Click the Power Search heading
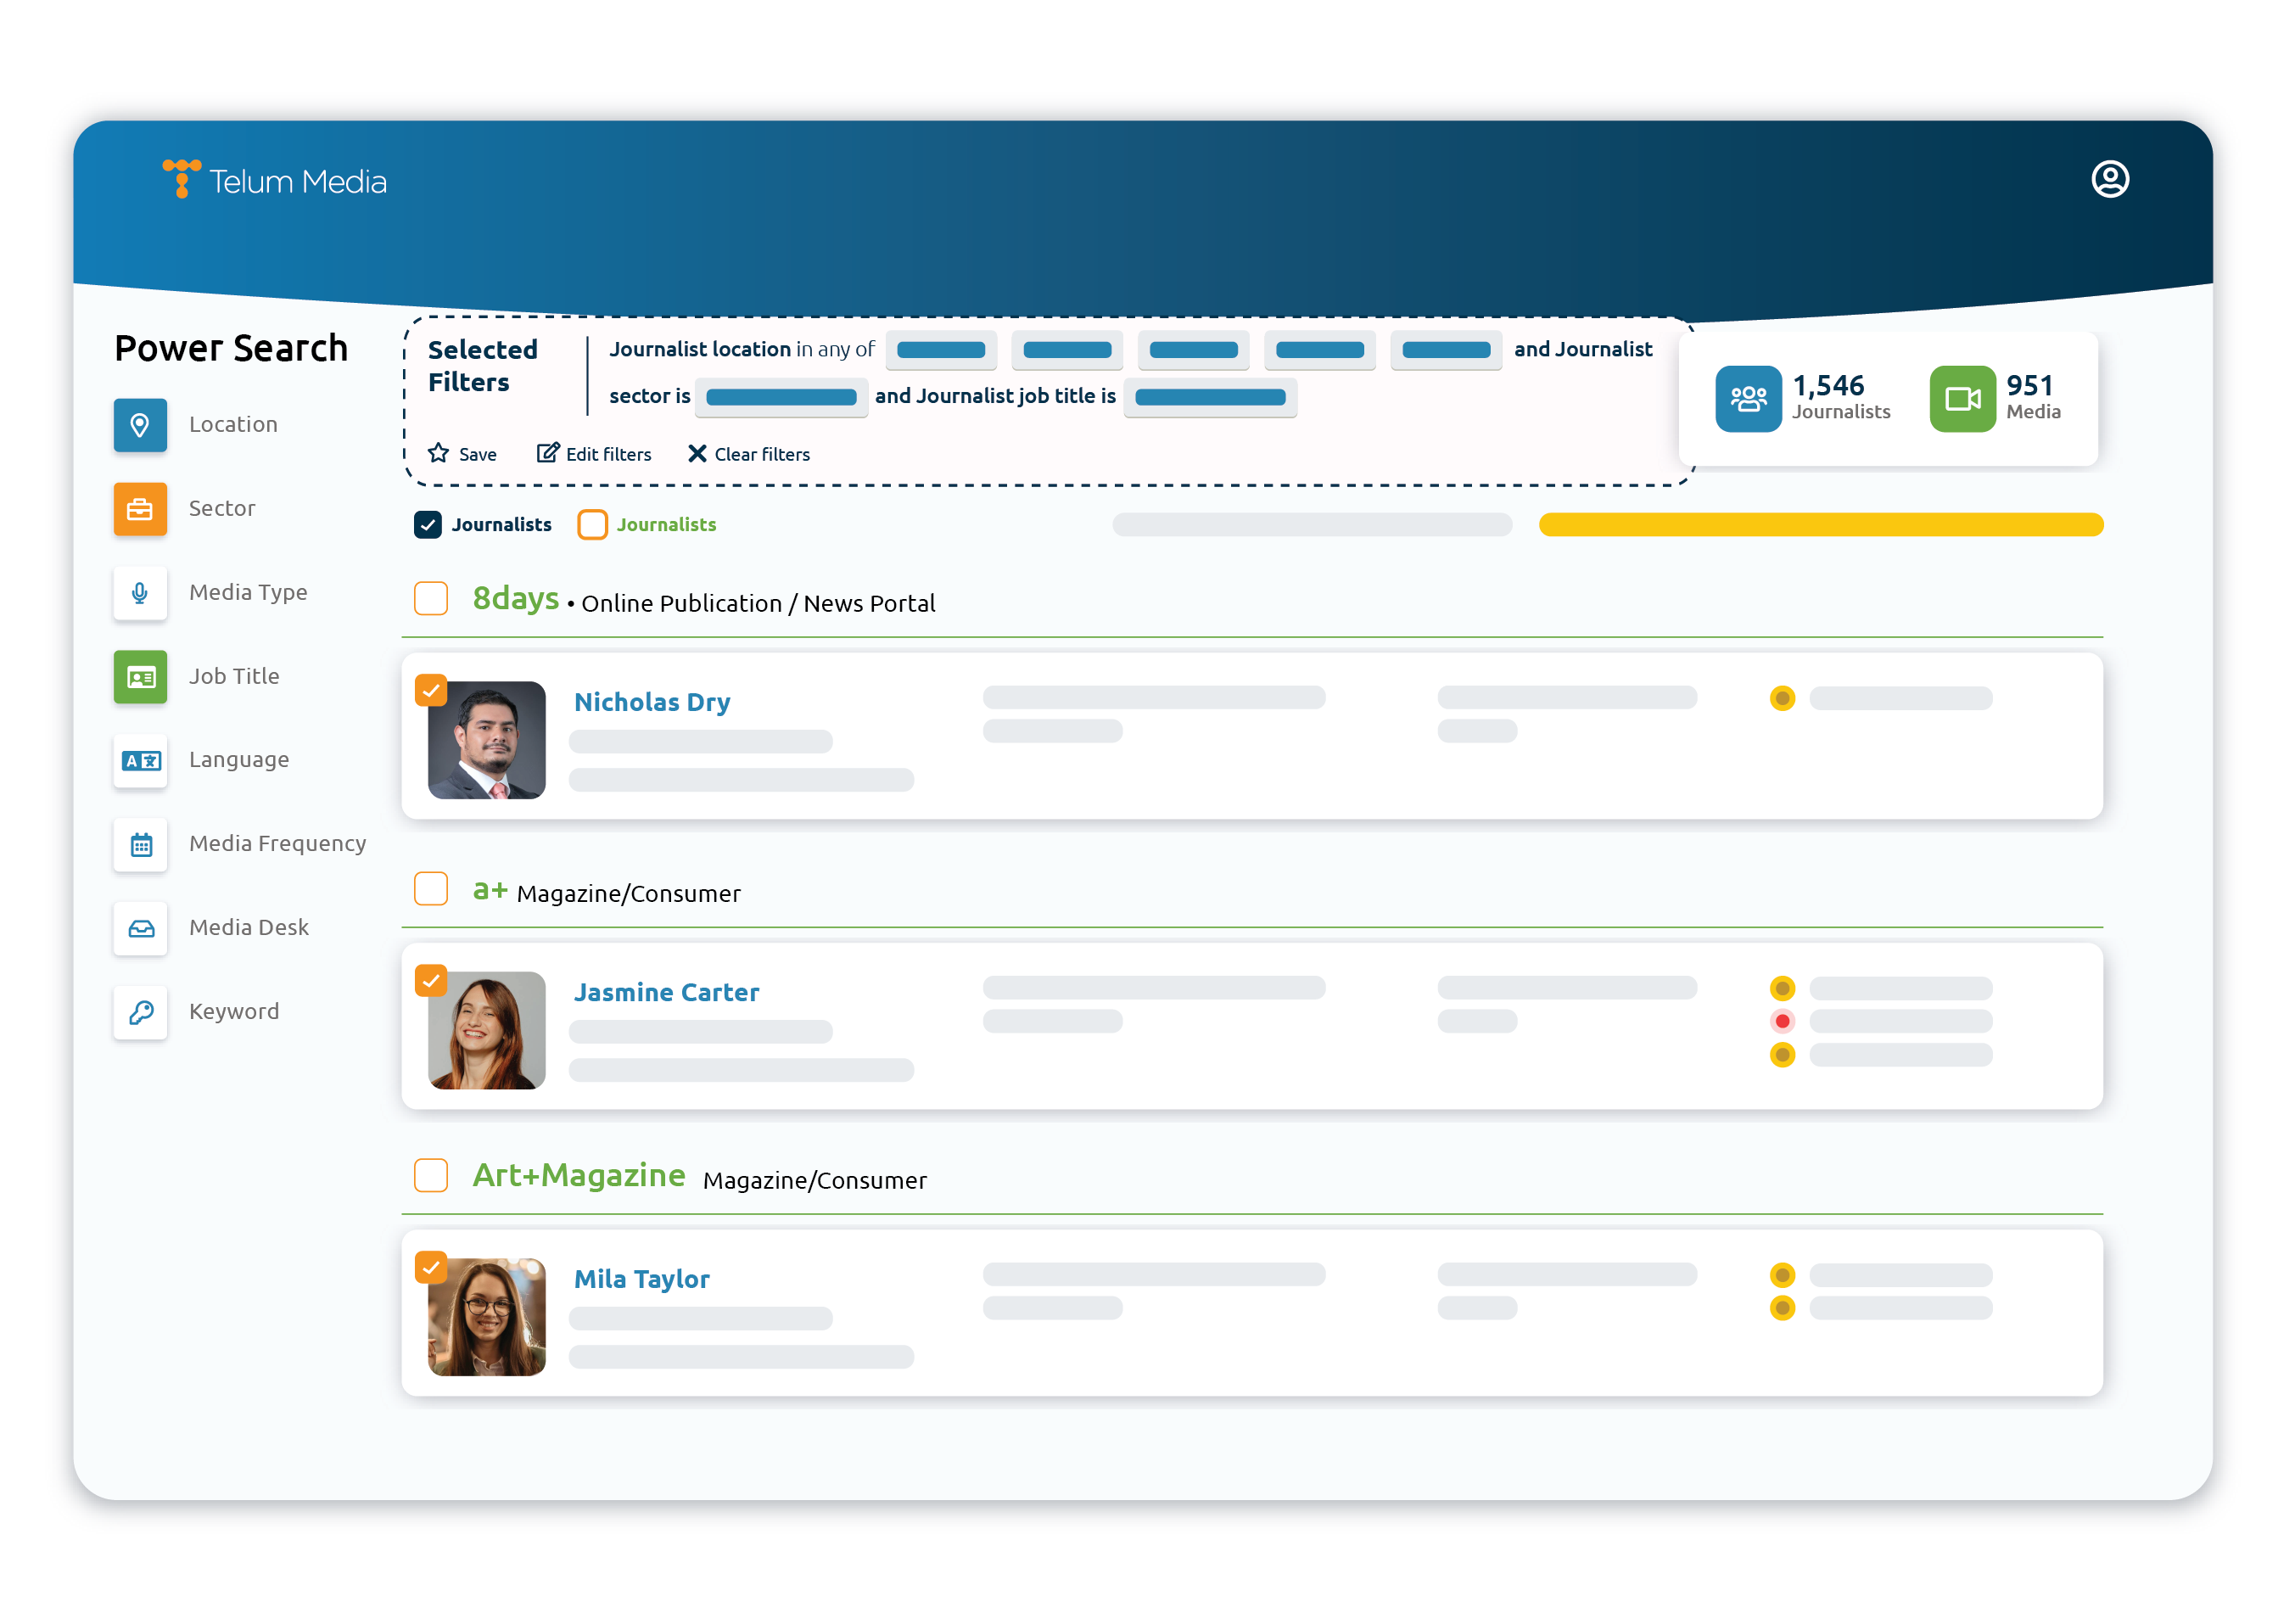 coord(231,349)
